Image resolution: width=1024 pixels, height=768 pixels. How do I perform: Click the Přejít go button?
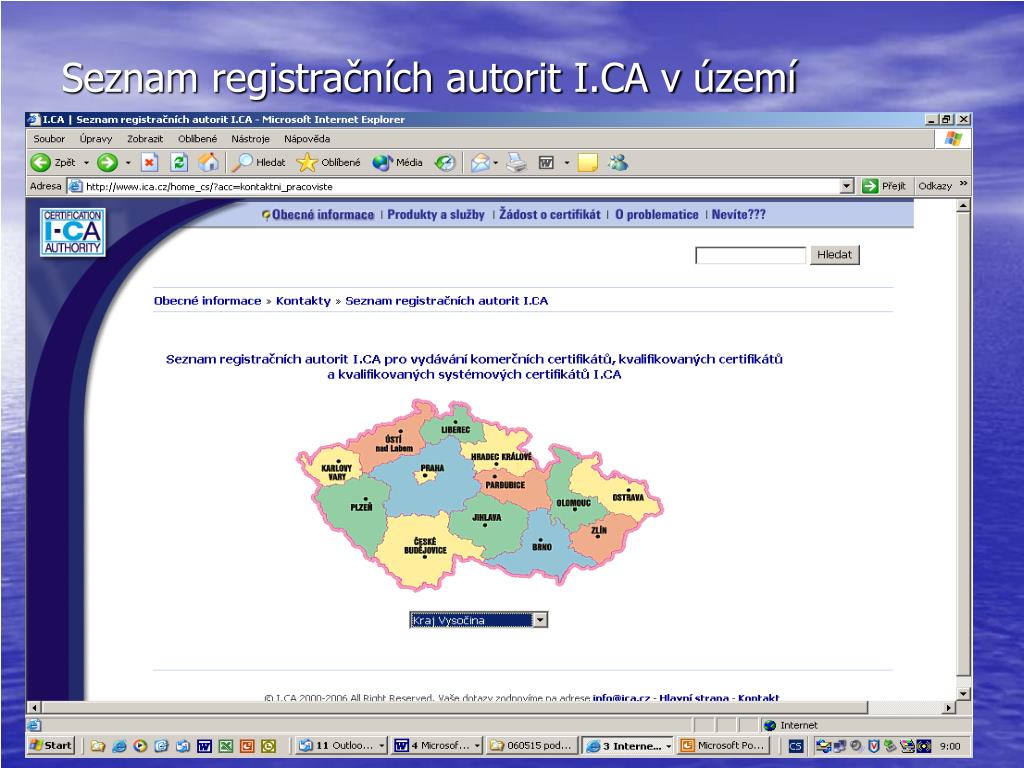point(884,186)
